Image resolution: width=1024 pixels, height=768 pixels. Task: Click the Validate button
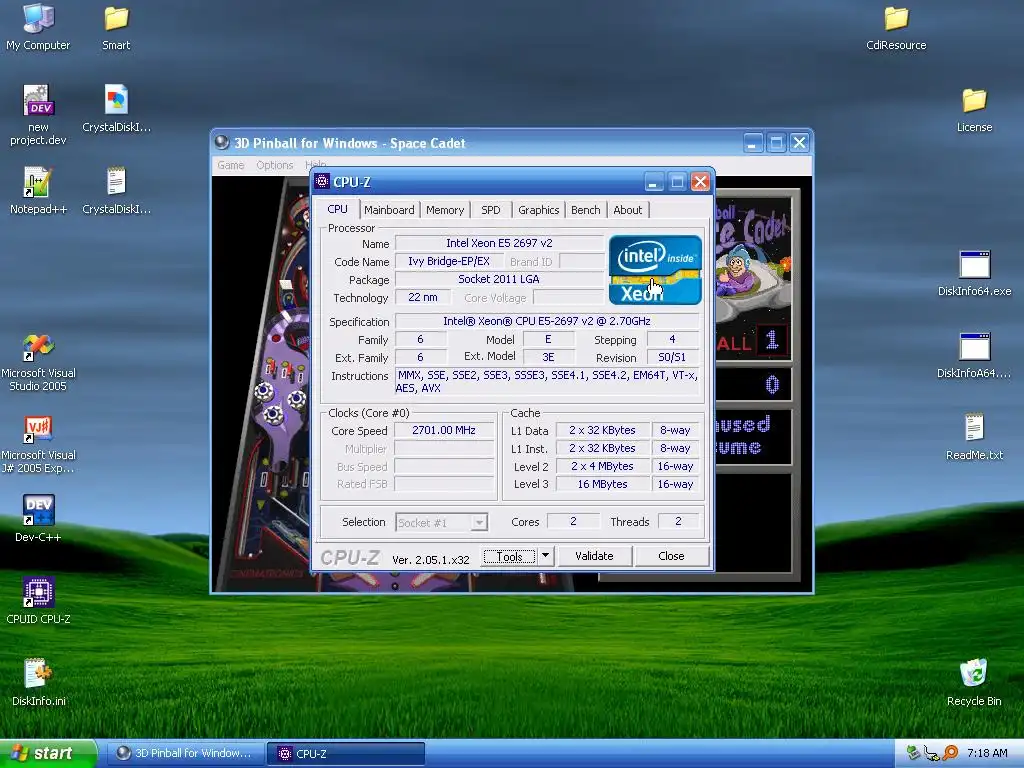tap(594, 556)
